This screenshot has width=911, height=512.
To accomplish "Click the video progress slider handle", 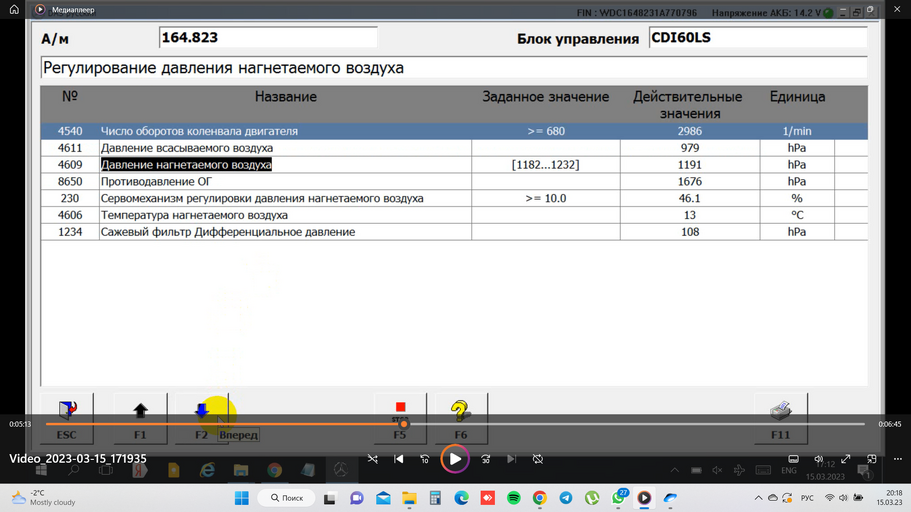I will click(x=403, y=424).
